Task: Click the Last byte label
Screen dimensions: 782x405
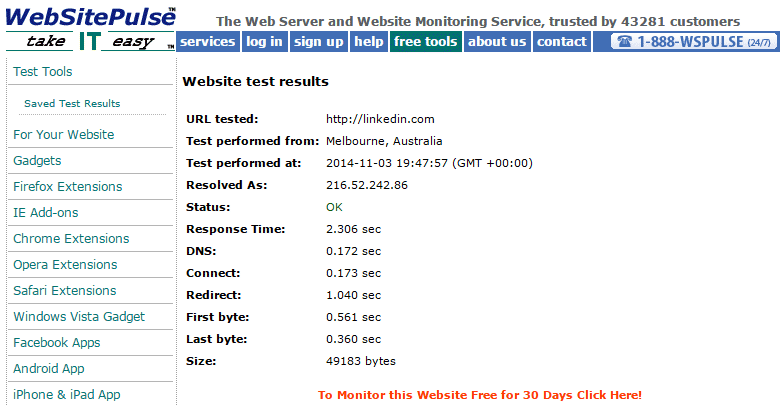Action: [216, 339]
